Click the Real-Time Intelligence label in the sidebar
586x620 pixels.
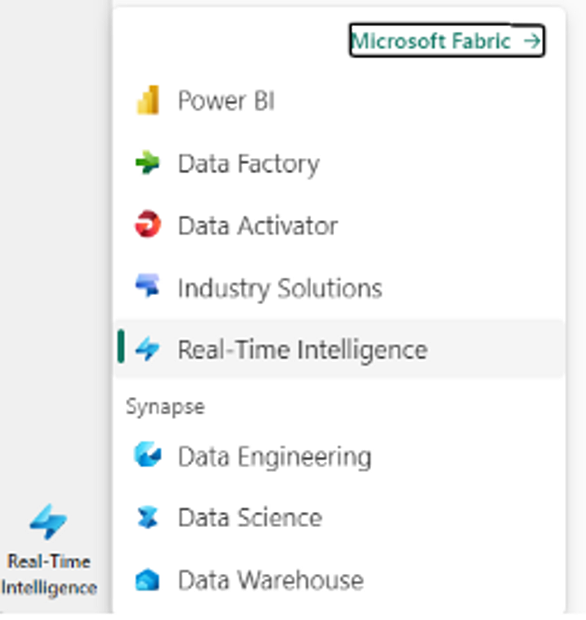click(49, 575)
